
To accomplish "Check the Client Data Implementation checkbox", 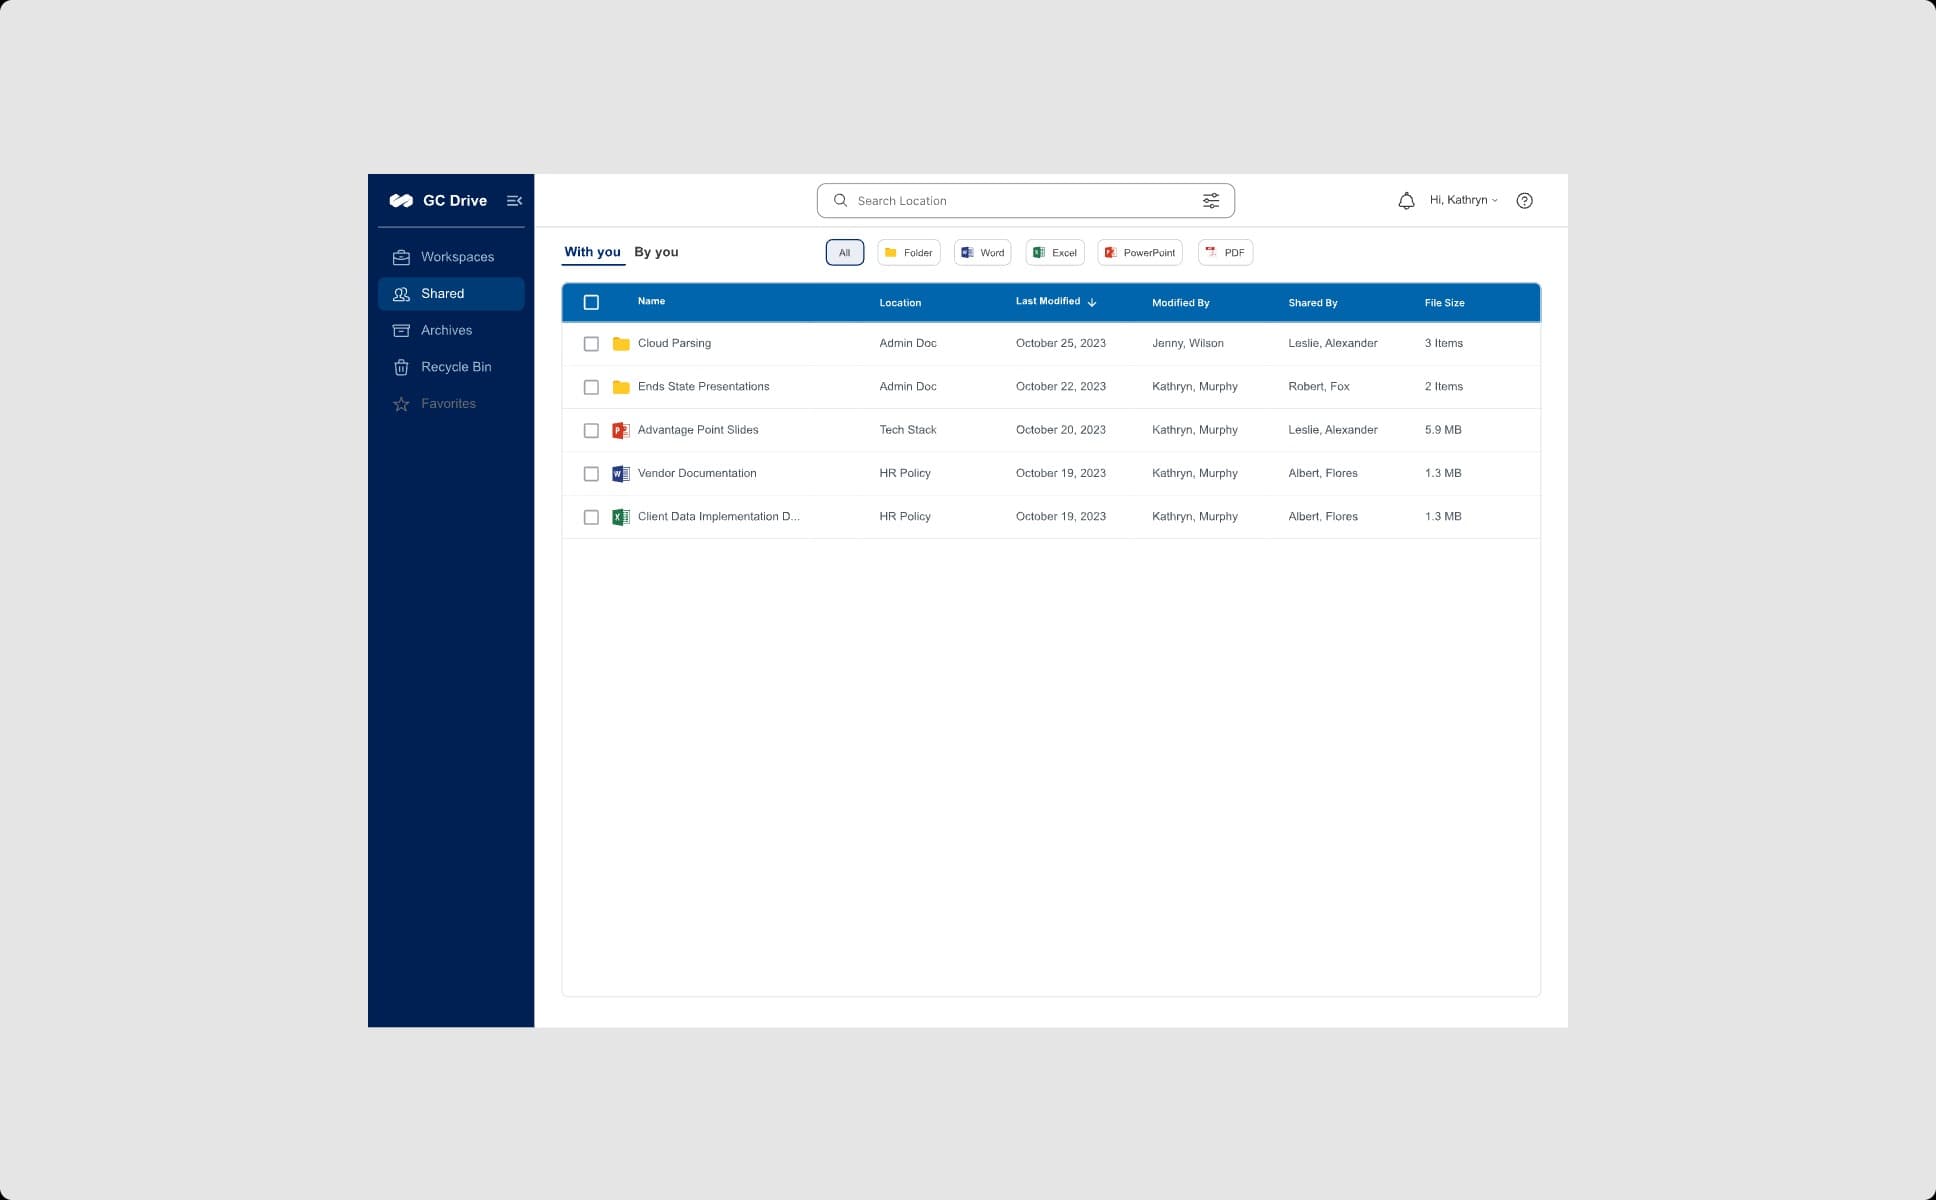I will [x=591, y=517].
